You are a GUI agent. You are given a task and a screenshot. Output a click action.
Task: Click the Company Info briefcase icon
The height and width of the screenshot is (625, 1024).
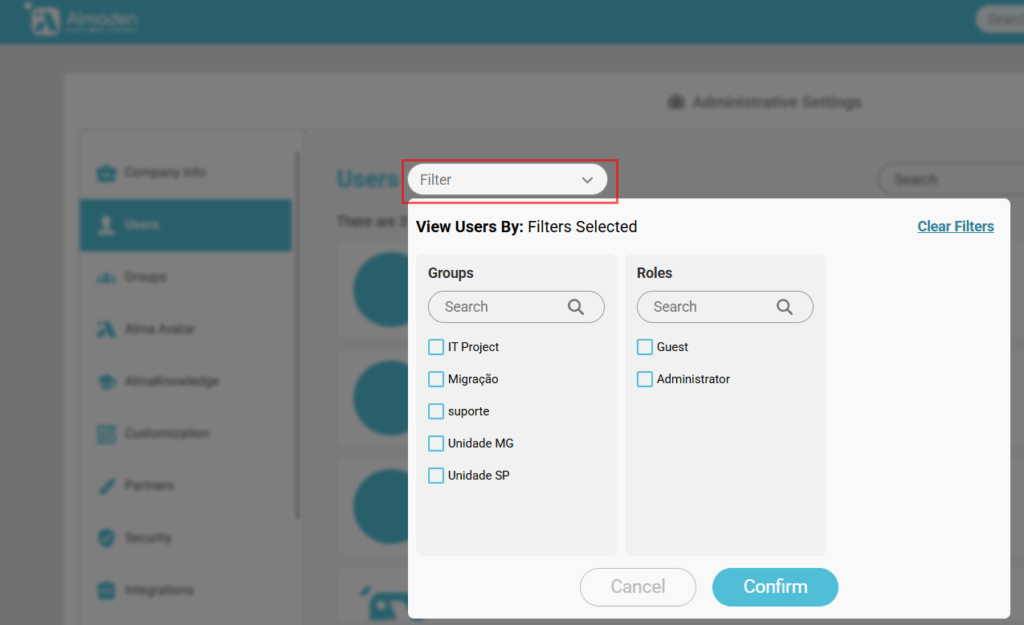click(x=106, y=173)
